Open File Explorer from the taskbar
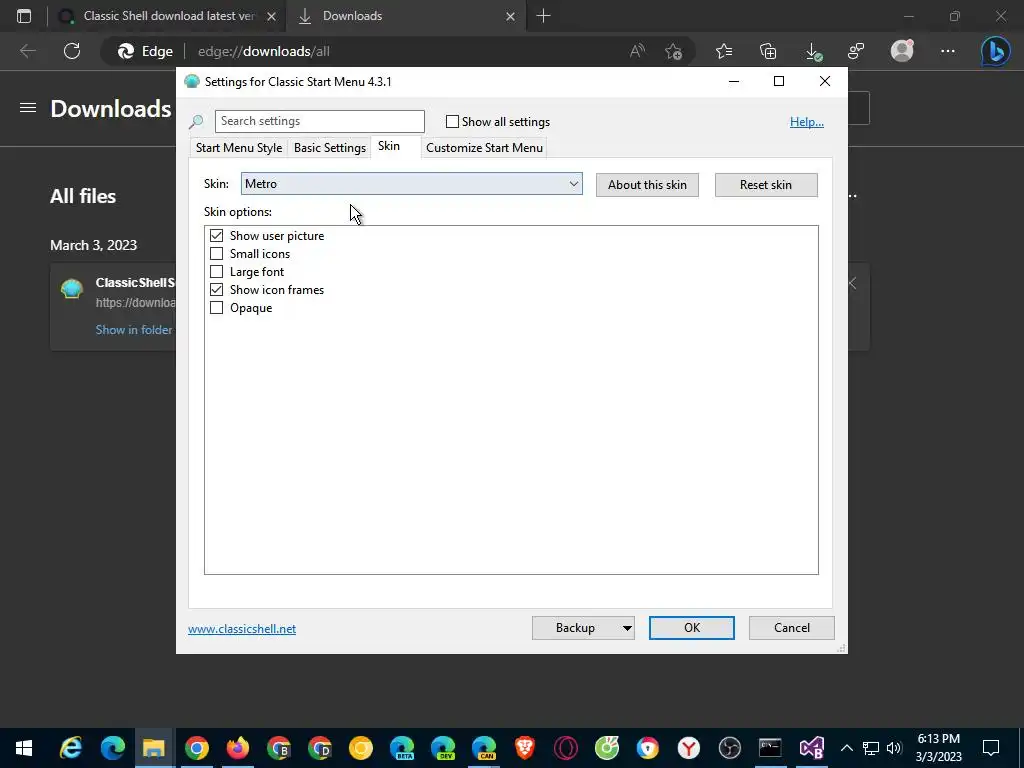The width and height of the screenshot is (1024, 768). point(153,748)
